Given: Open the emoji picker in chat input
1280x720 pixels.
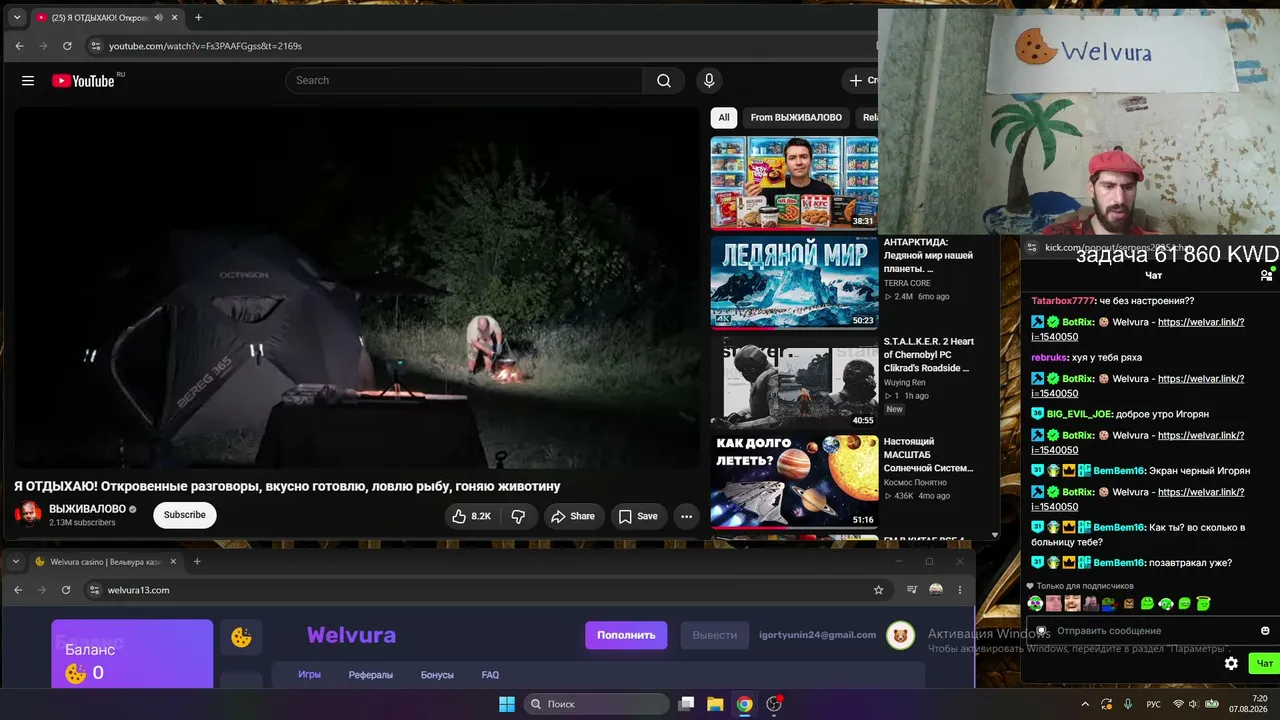Looking at the screenshot, I should [1265, 631].
